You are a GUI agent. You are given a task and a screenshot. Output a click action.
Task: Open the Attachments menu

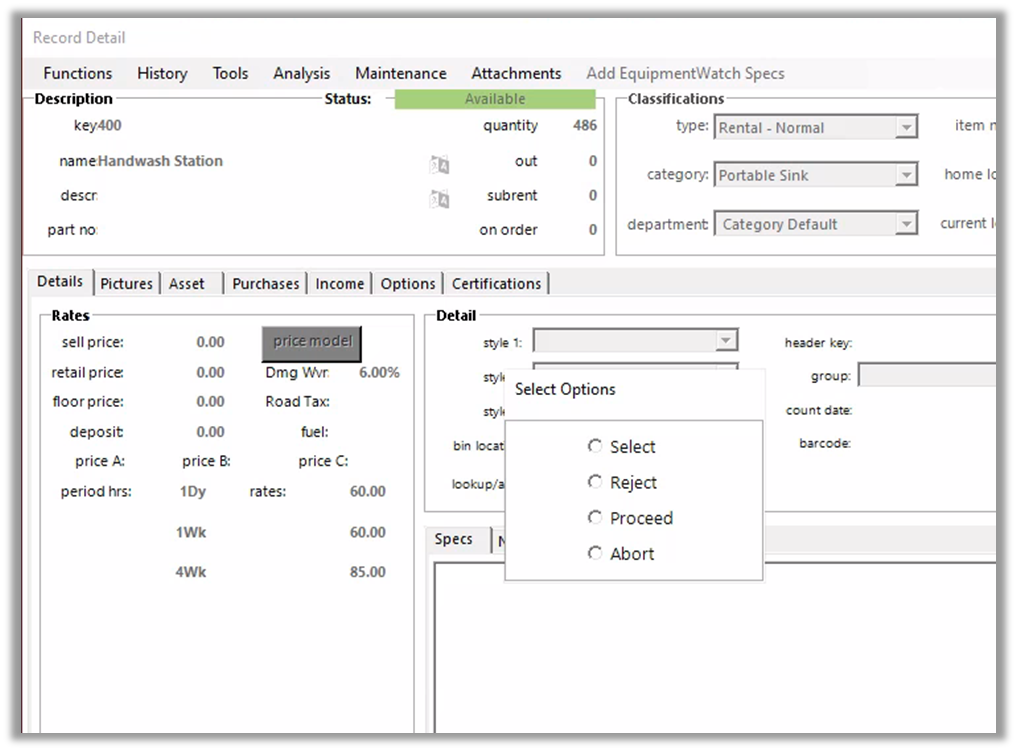(x=516, y=73)
